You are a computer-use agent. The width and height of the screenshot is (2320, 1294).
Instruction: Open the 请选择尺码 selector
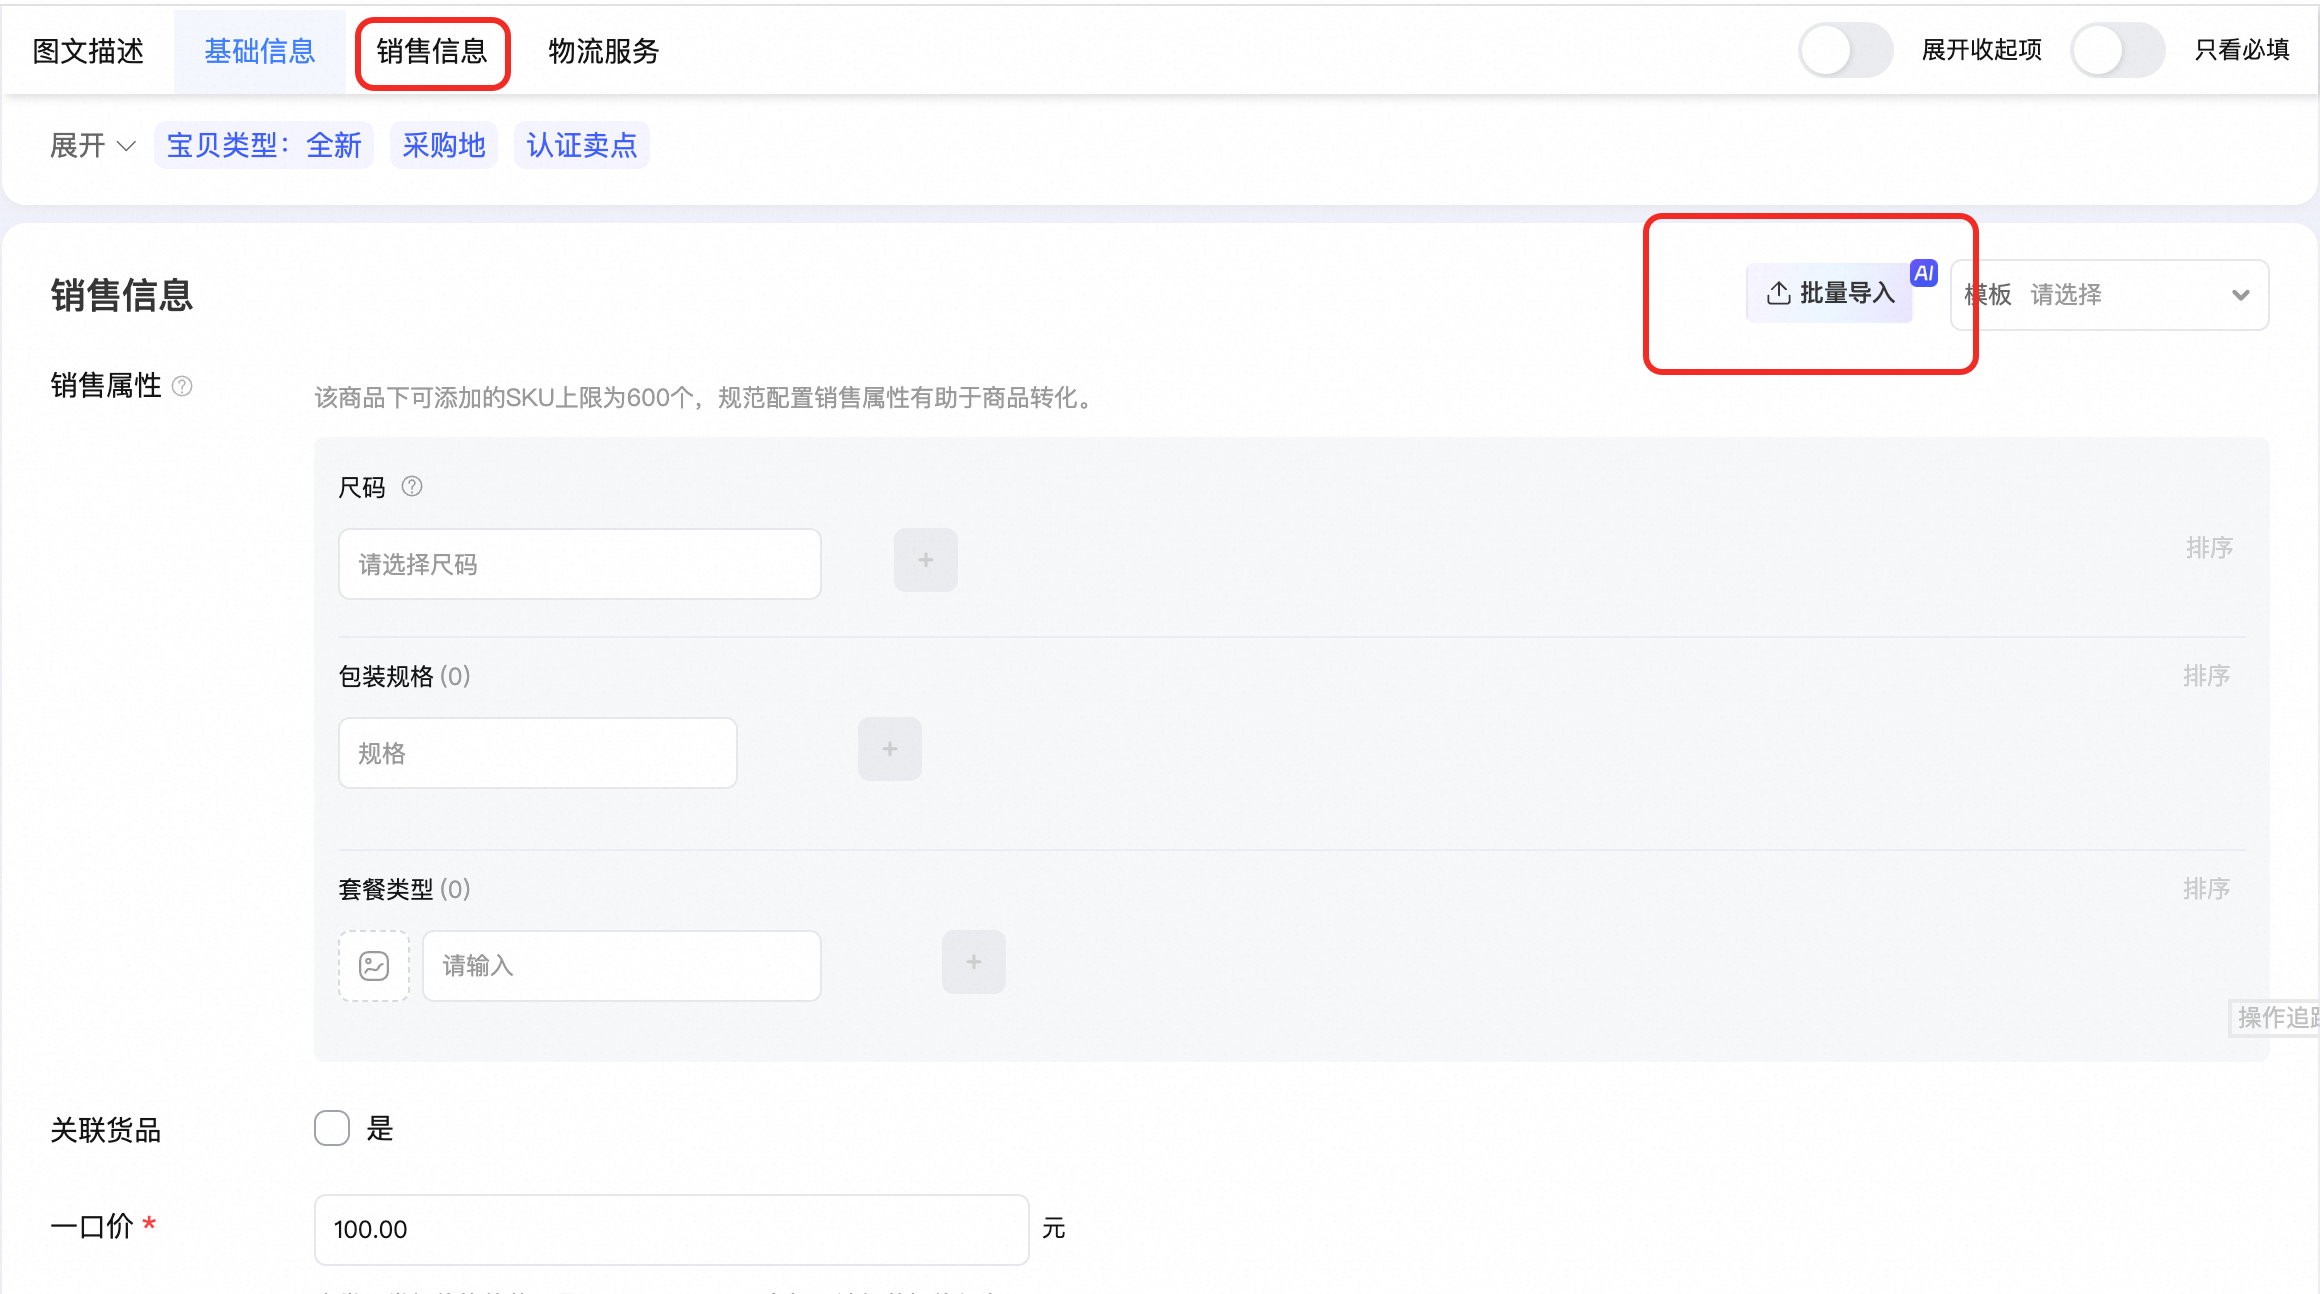click(580, 564)
